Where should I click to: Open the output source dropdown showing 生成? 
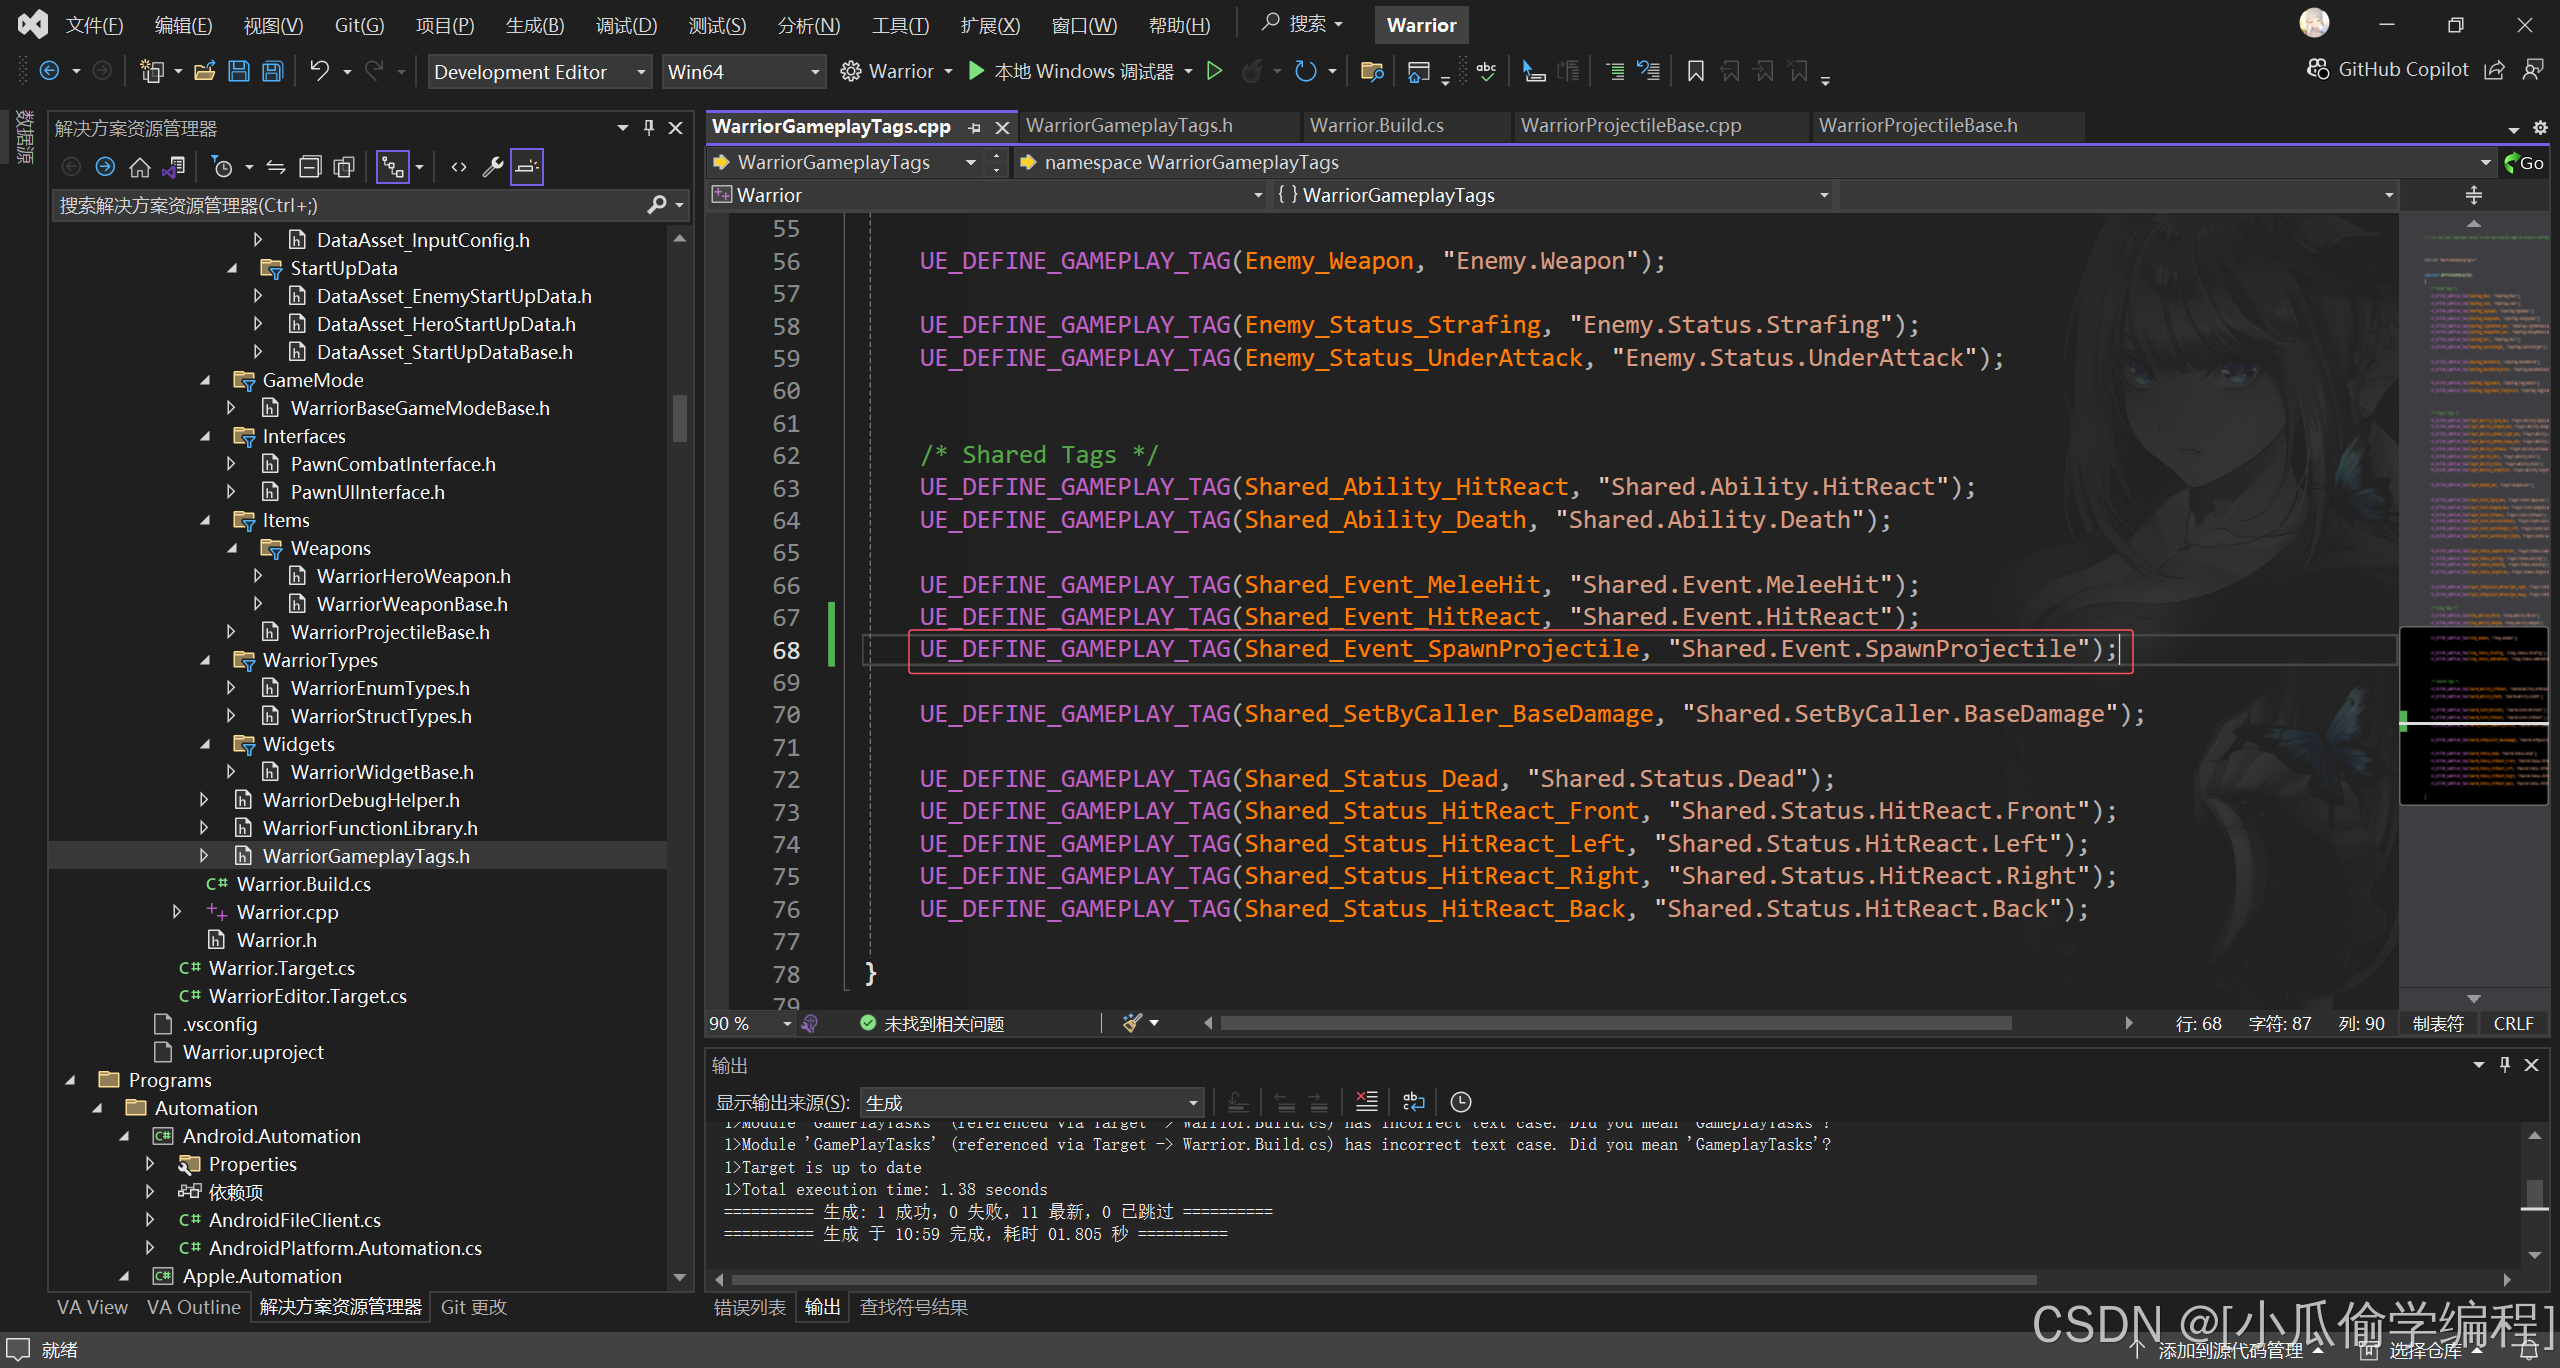1030,1102
